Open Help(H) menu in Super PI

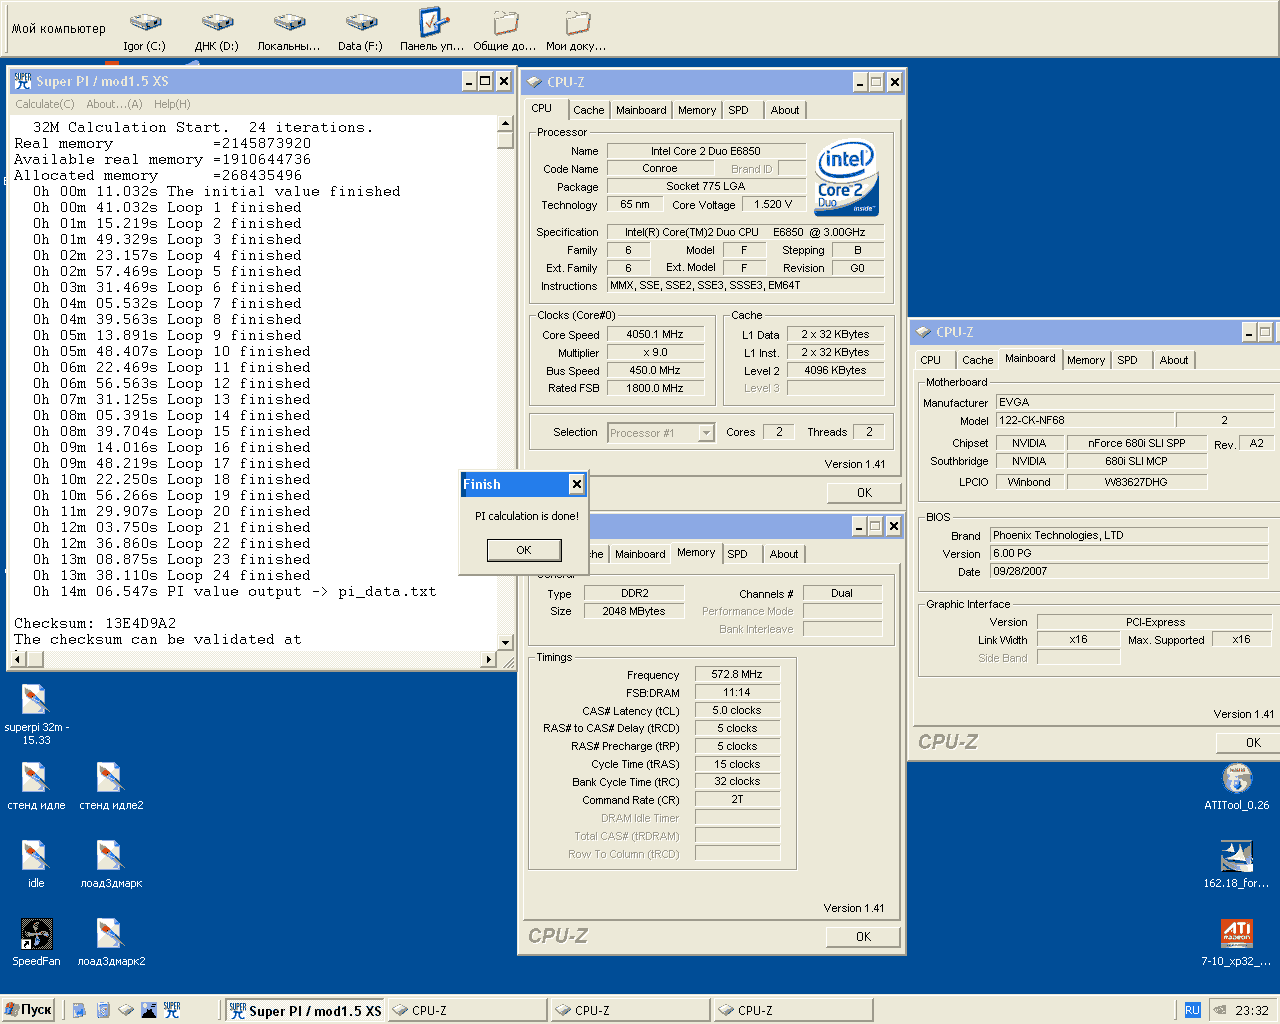pos(172,104)
